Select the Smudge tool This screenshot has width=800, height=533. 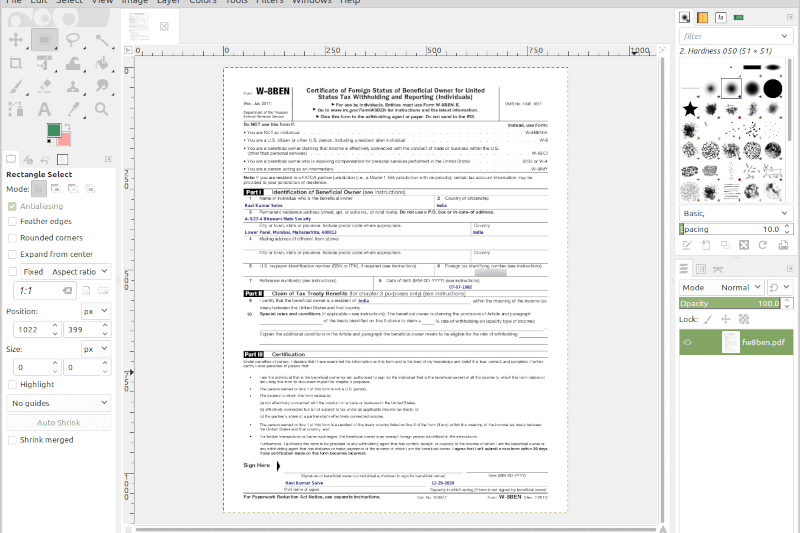[x=102, y=86]
